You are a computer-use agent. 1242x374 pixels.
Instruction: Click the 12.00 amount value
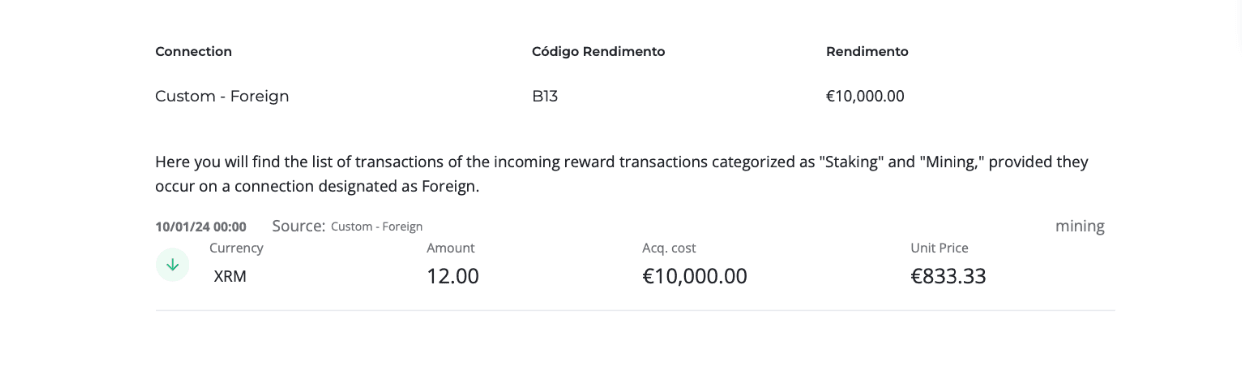pyautogui.click(x=453, y=276)
